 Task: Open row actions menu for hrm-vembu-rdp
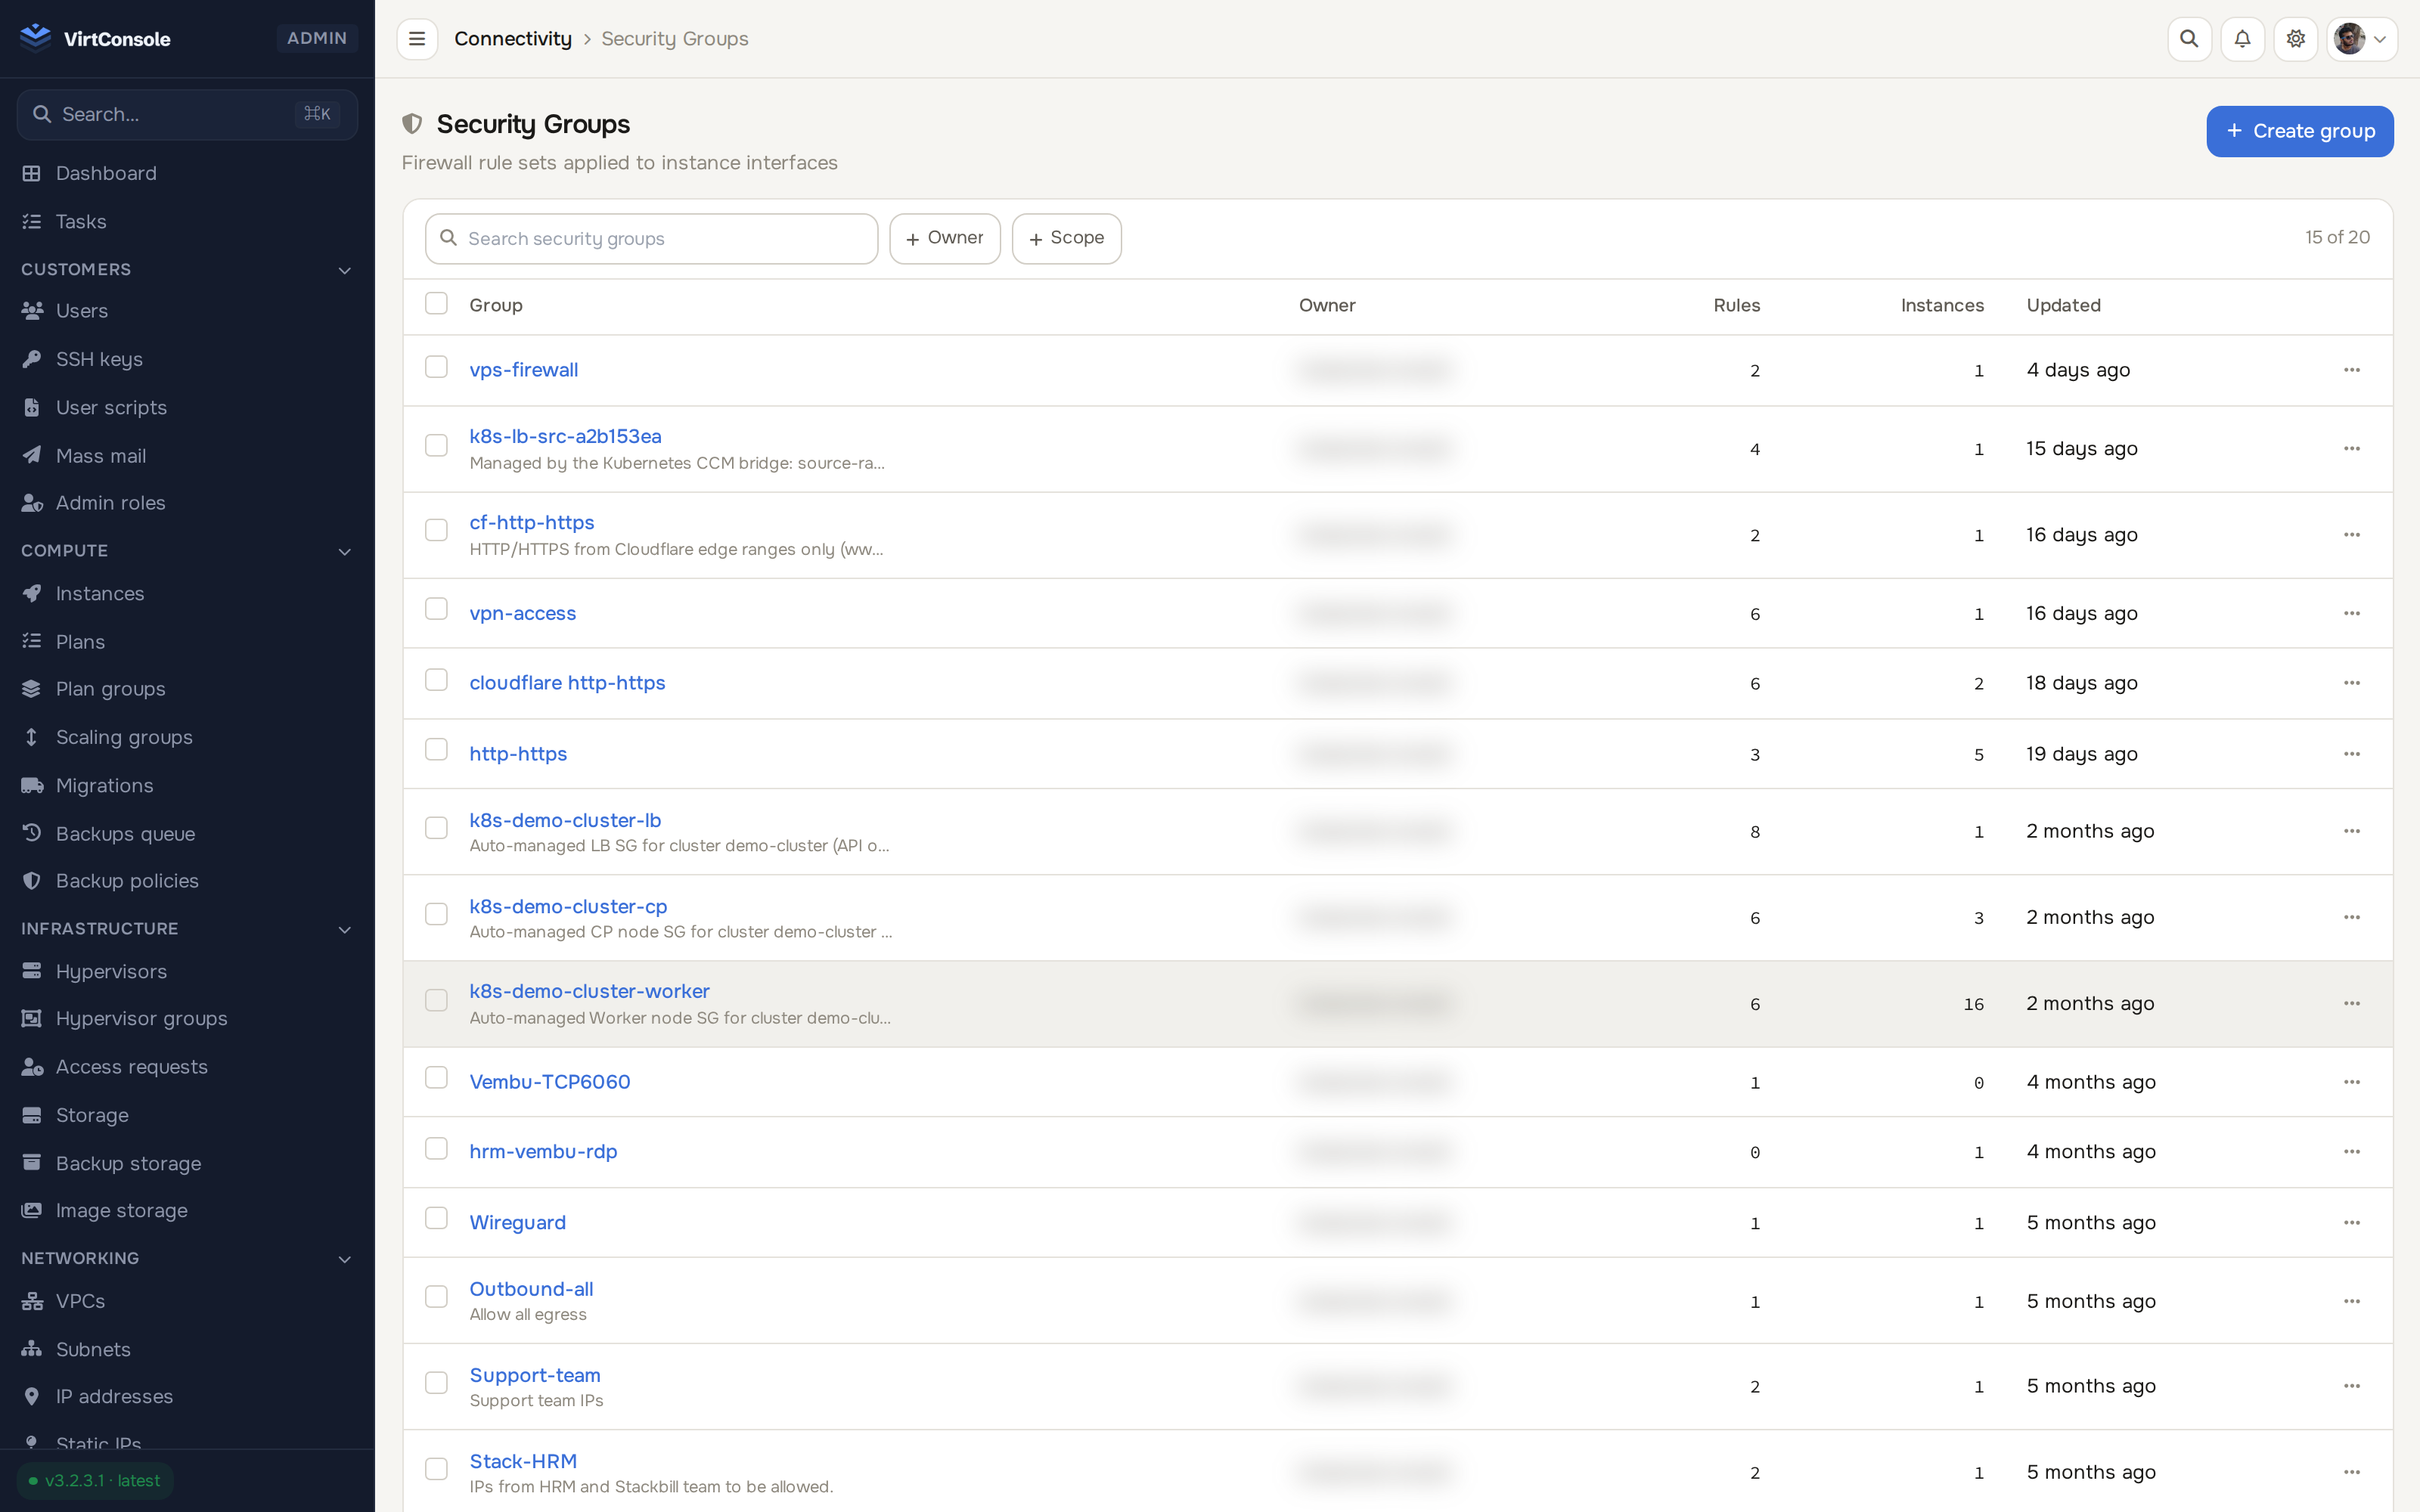point(2351,1152)
